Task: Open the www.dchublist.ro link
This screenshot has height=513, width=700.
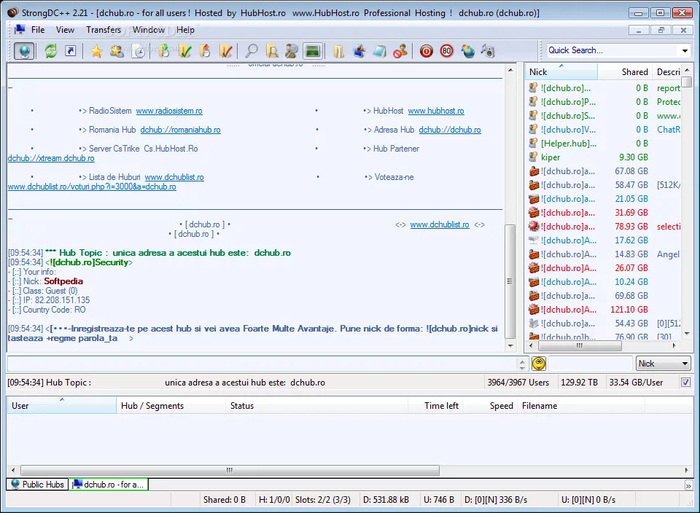Action: pos(439,225)
